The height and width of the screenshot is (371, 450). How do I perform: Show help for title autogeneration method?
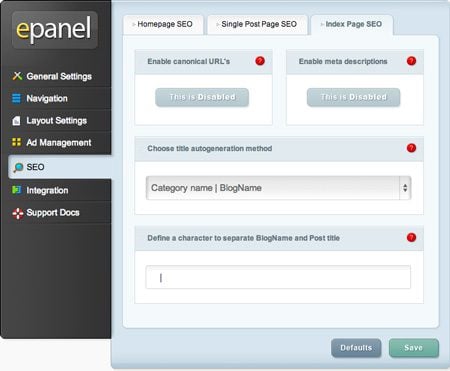tap(411, 148)
